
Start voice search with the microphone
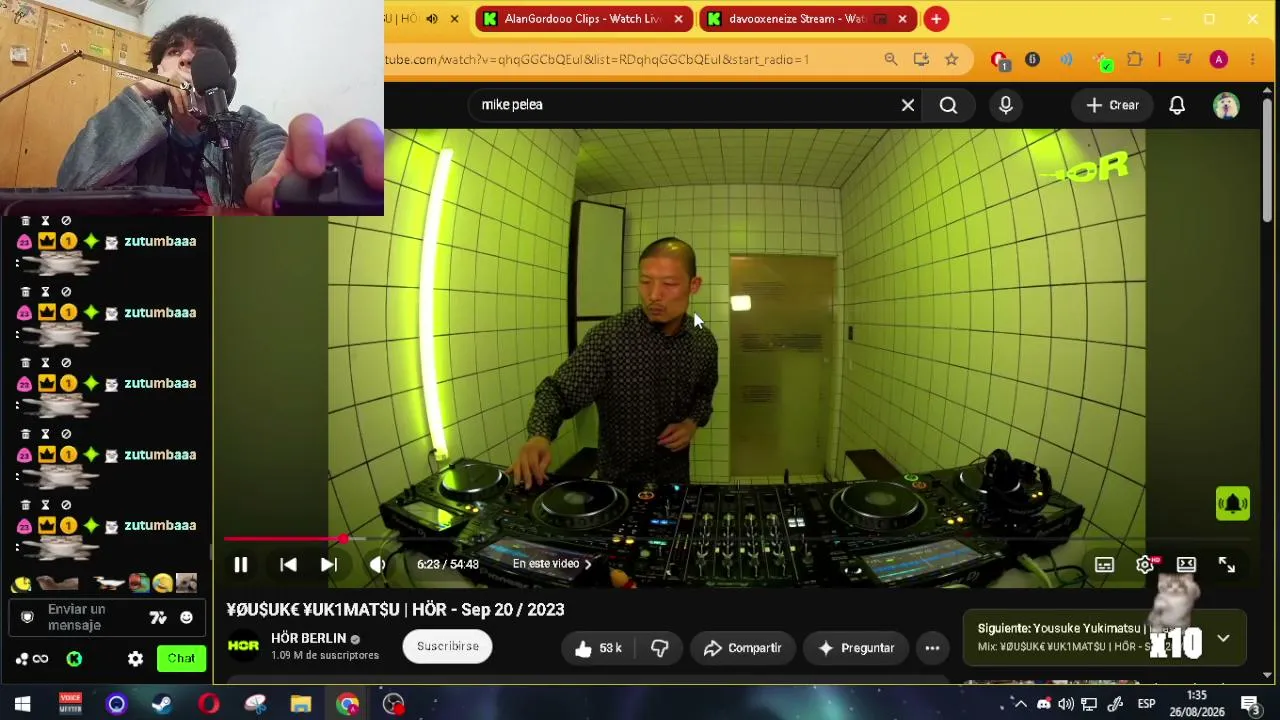click(1006, 105)
